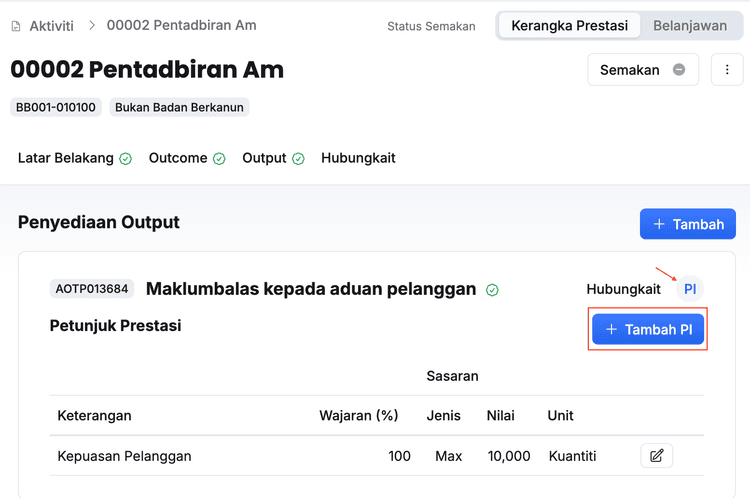The image size is (750, 498).
Task: Select the Outcome tab
Action: click(178, 158)
